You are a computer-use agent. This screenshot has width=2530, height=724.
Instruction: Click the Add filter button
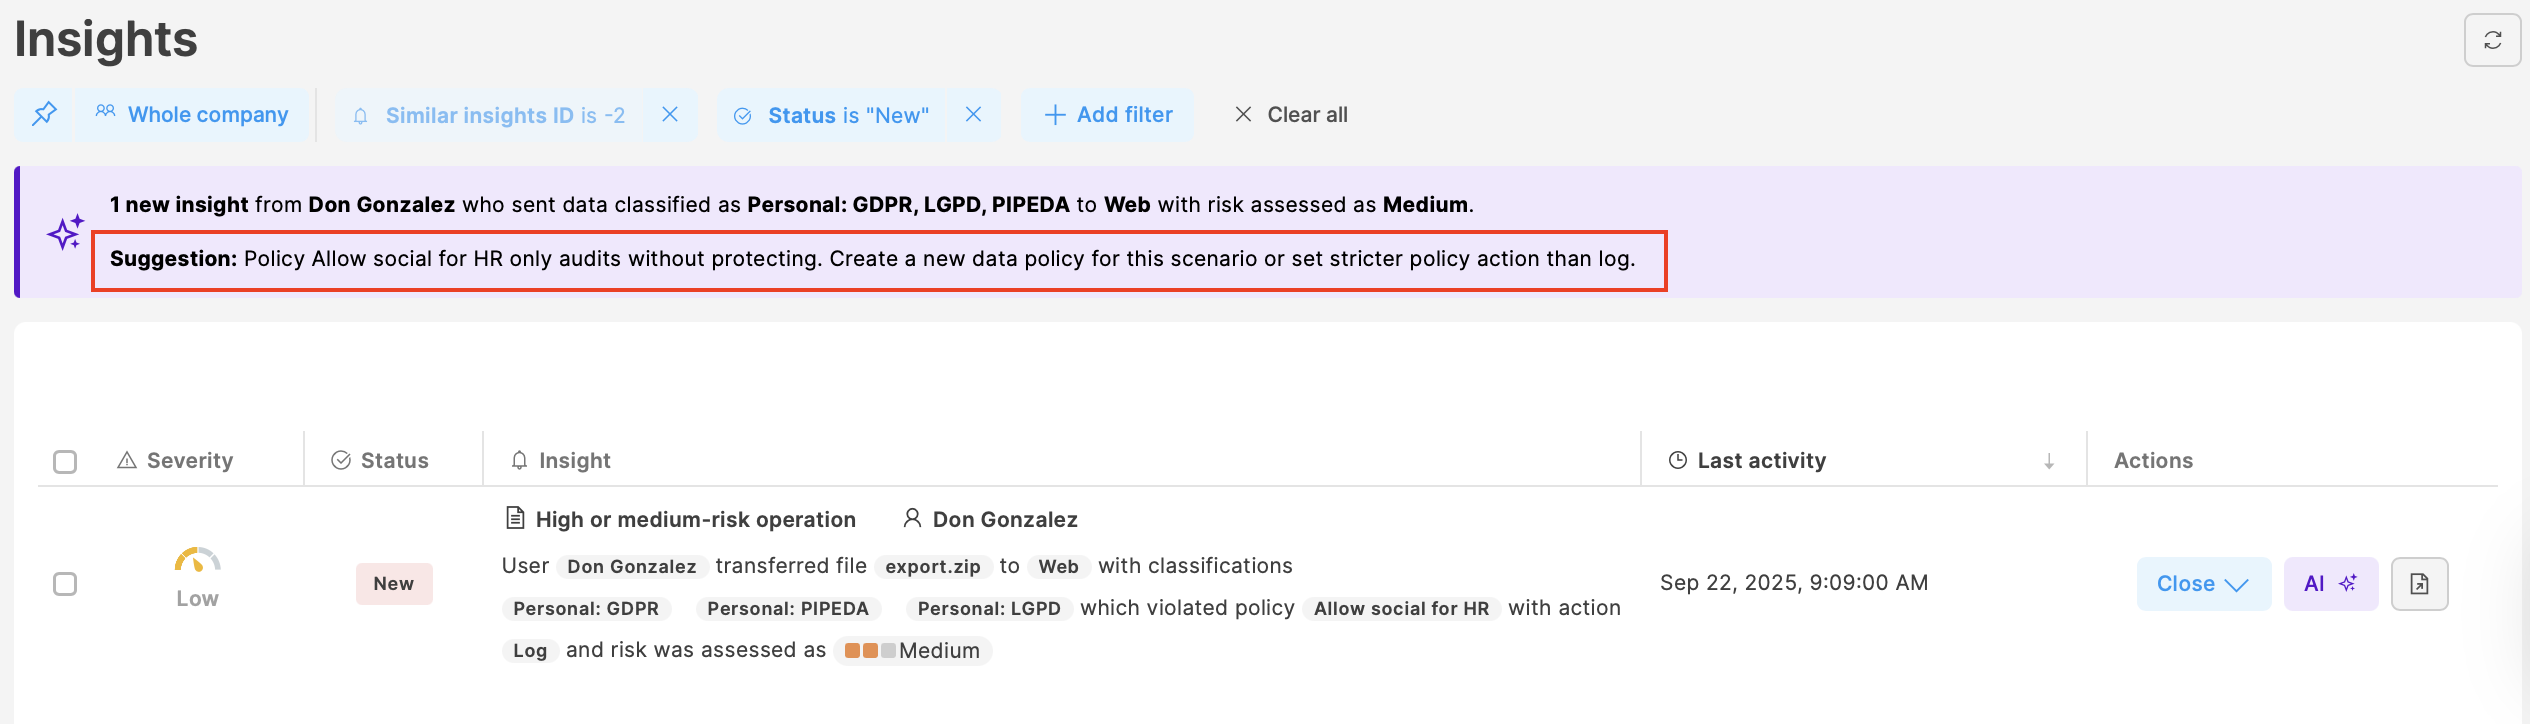(1108, 115)
